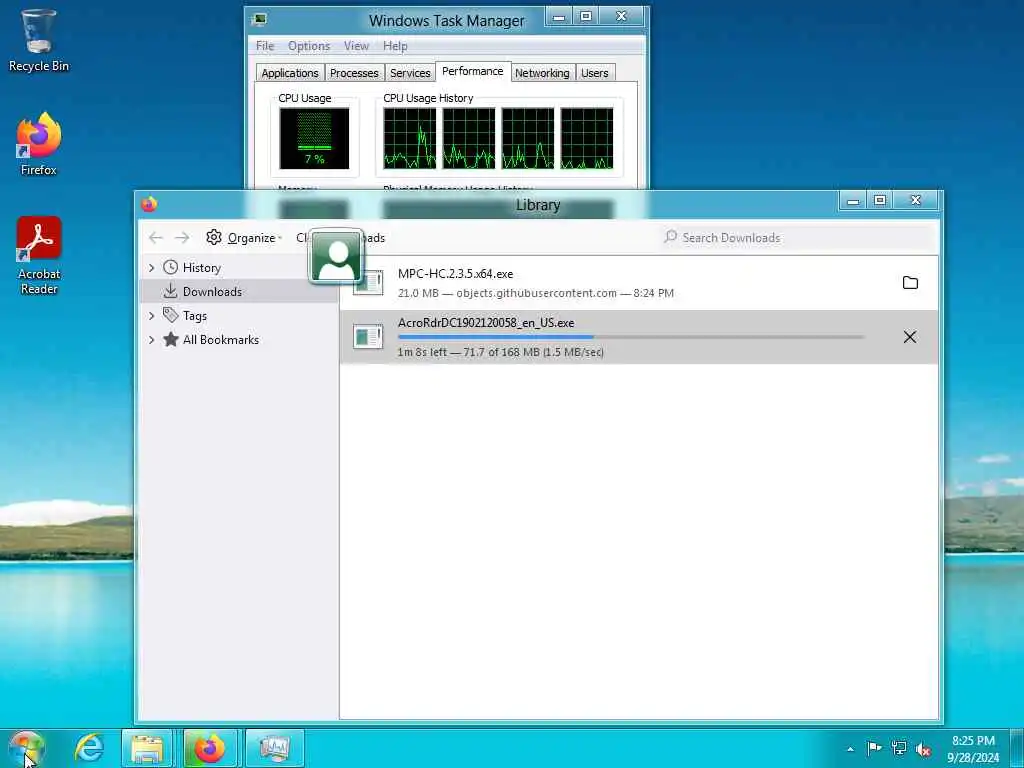Open containing folder for MPC-HC download

910,283
